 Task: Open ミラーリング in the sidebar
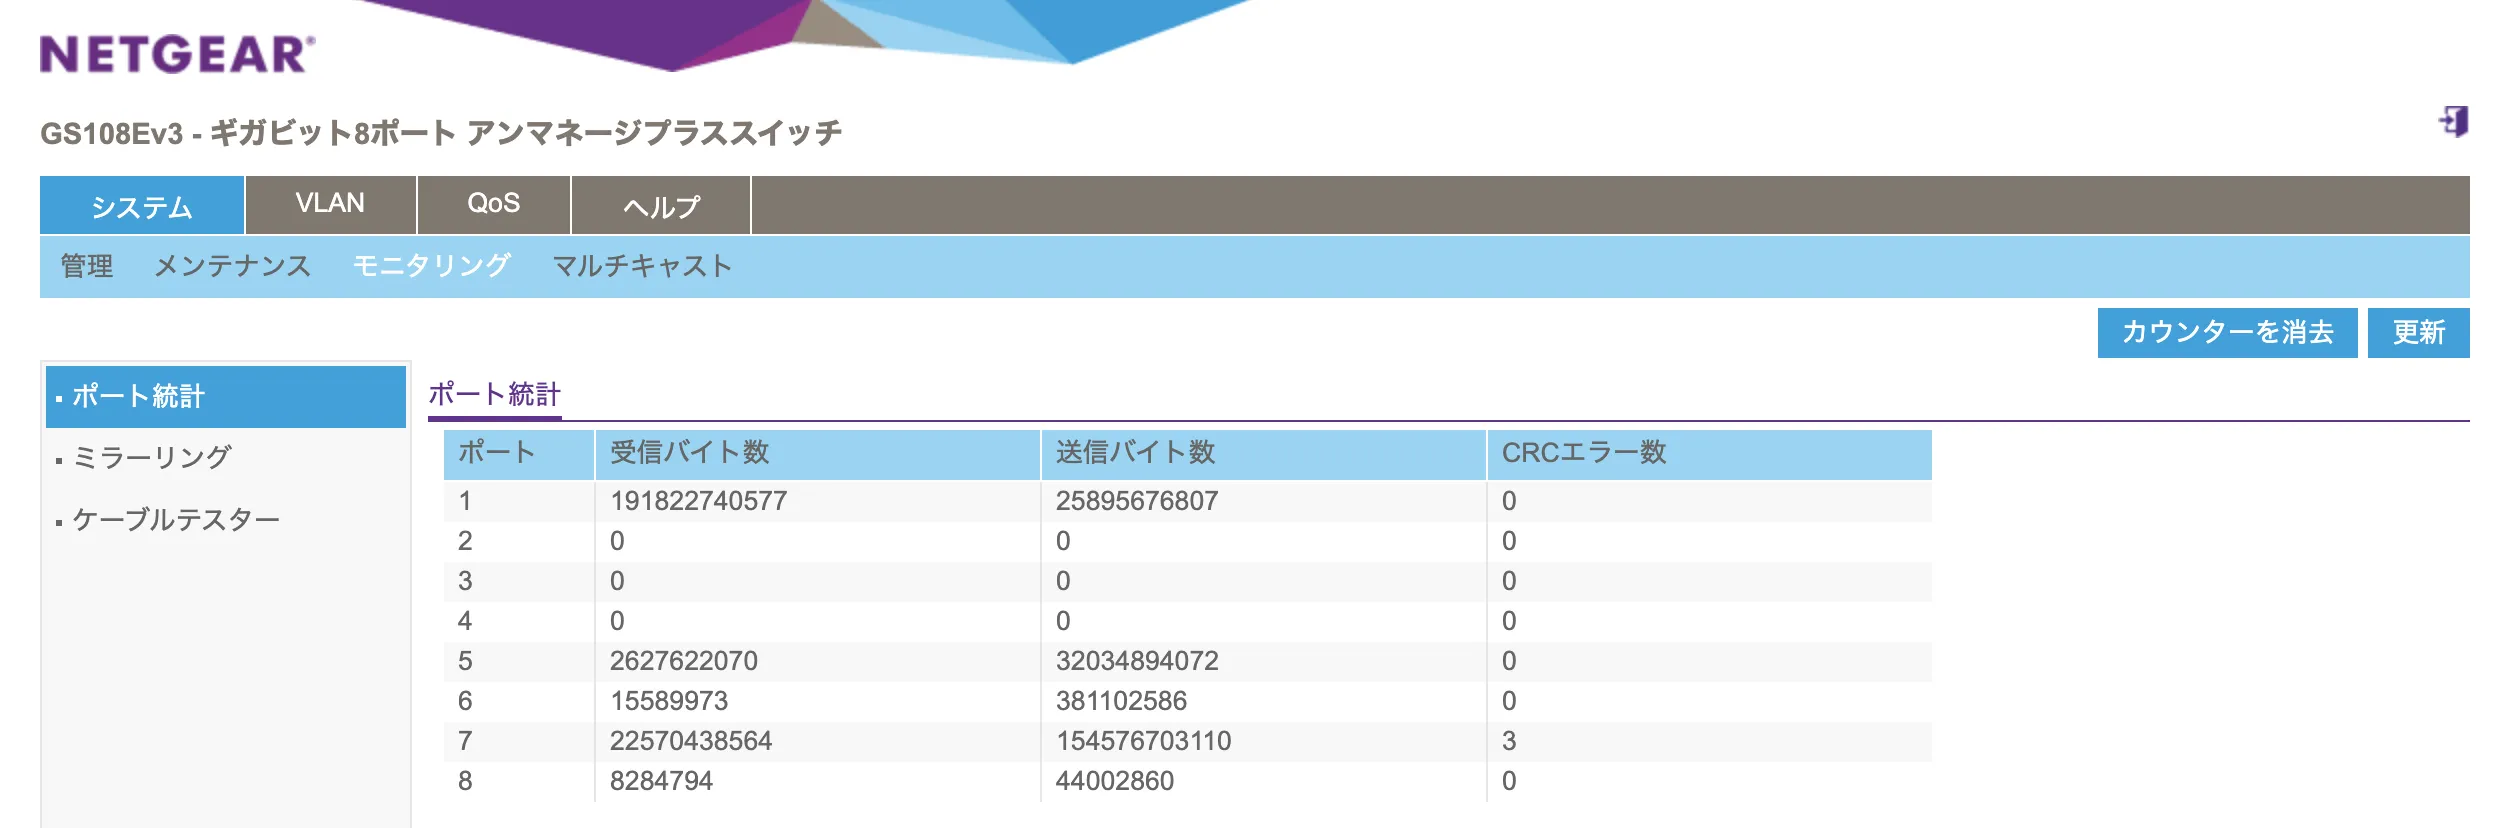pos(152,457)
